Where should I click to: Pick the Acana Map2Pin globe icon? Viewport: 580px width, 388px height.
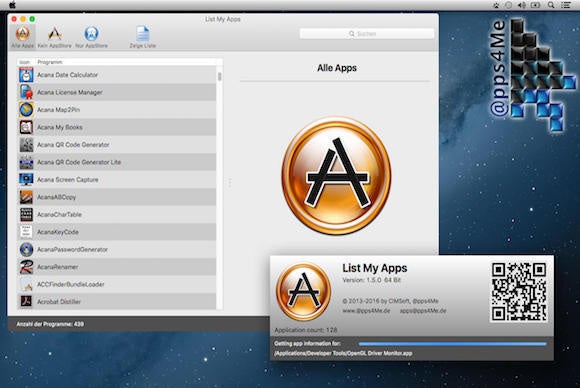(x=26, y=109)
